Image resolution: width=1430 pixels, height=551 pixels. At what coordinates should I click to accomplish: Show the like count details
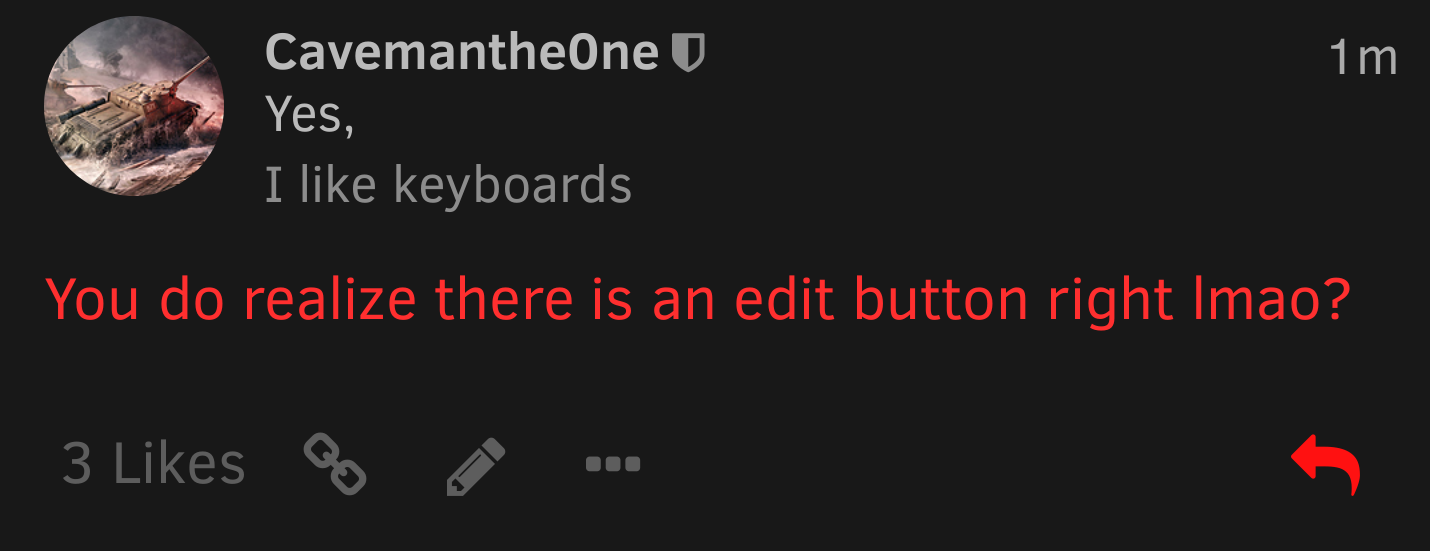click(153, 464)
